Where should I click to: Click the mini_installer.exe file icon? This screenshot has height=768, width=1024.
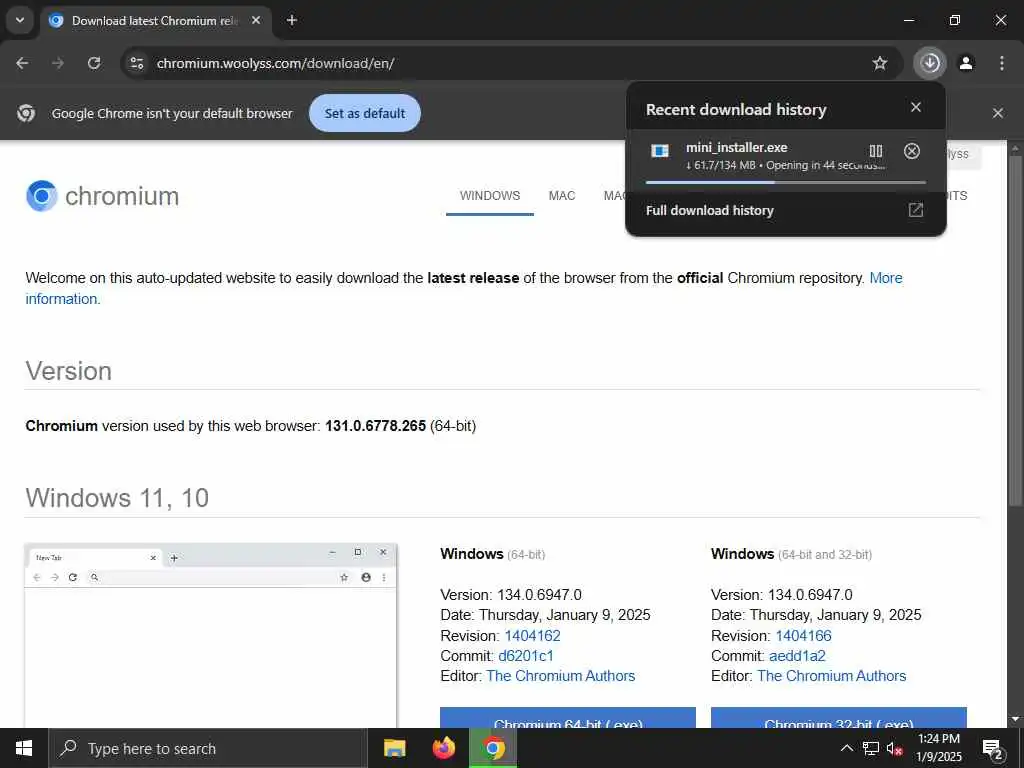(660, 152)
